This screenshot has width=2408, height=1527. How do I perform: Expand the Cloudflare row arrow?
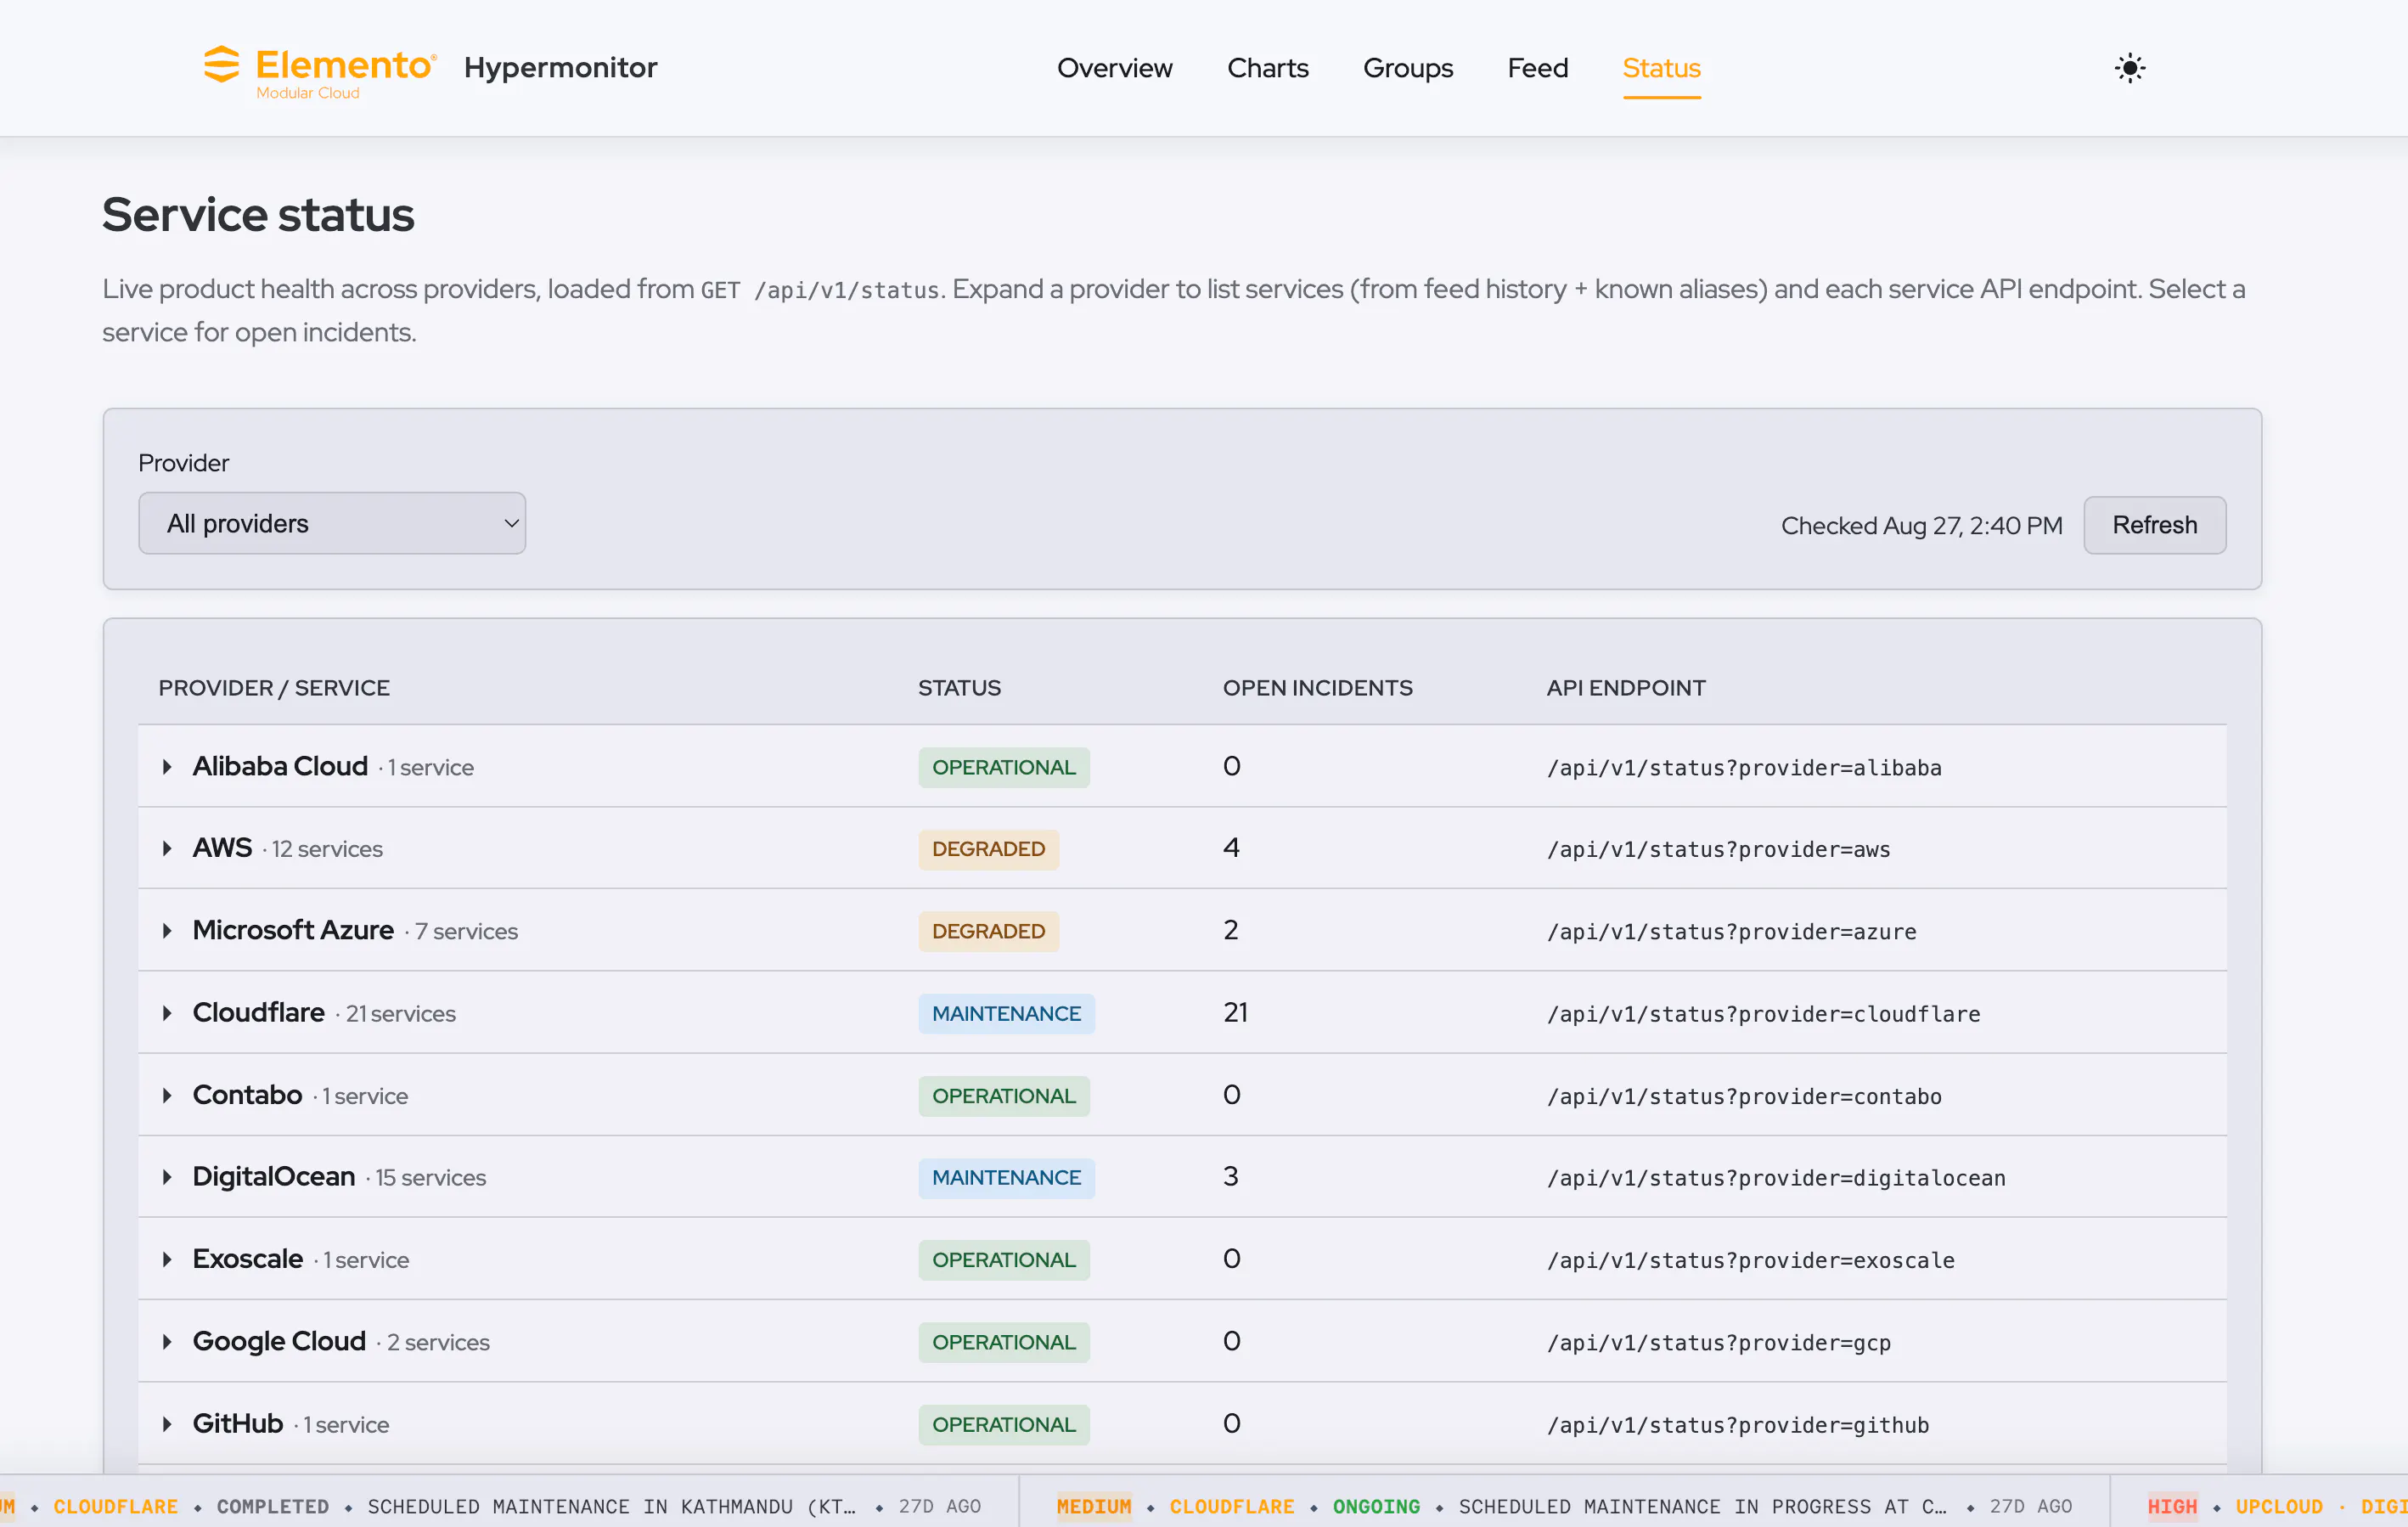pyautogui.click(x=167, y=1012)
